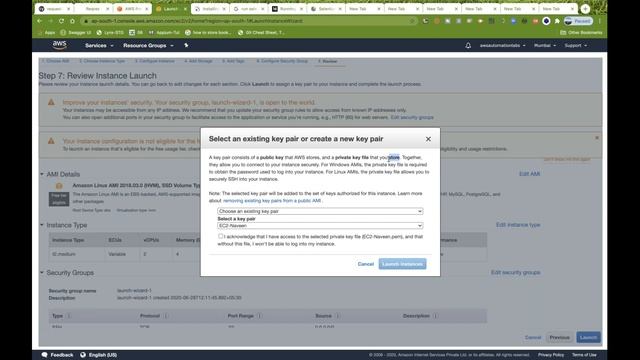Viewport: 640px width, 360px height.
Task: Click the info icon beside Port Range column
Action: tap(259, 316)
